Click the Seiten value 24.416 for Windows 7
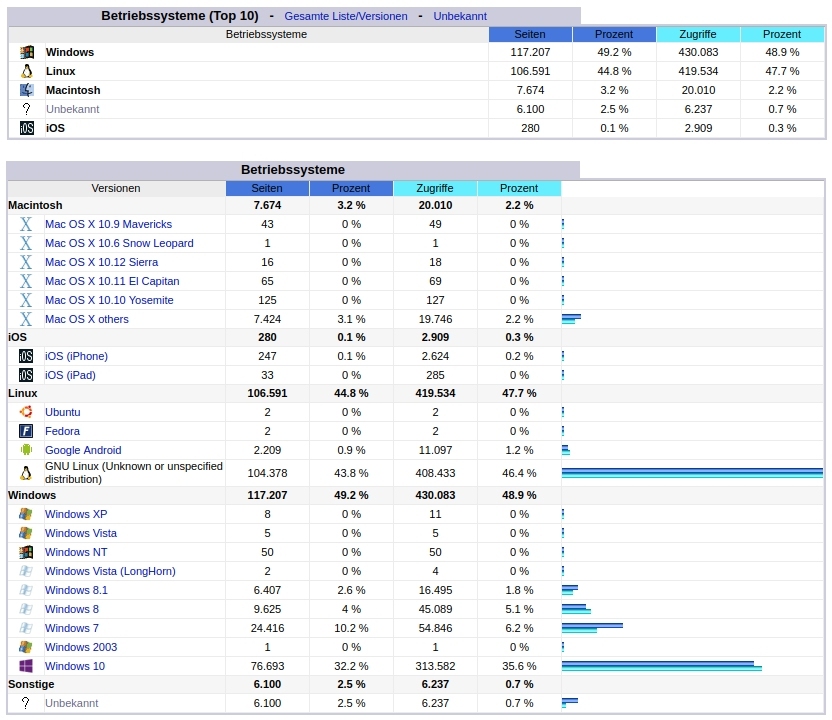 (267, 628)
